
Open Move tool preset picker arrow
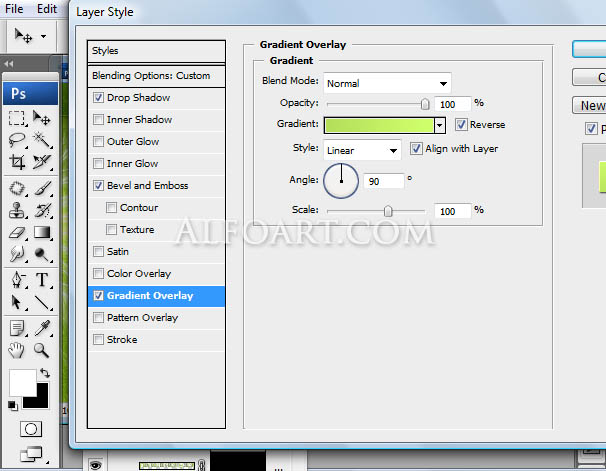pos(43,36)
